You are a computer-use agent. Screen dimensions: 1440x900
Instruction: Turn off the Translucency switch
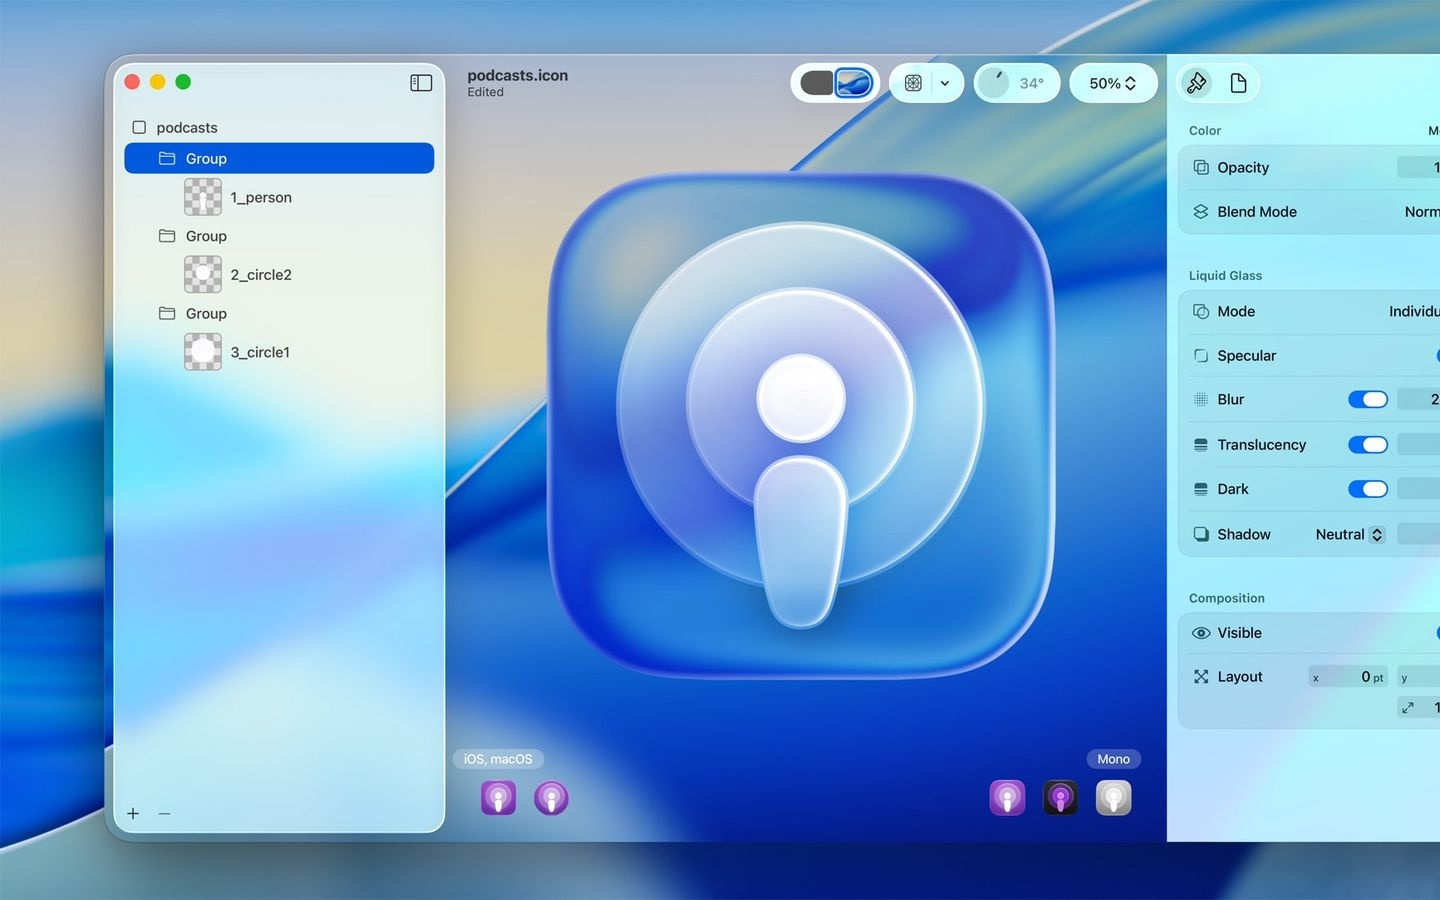click(1367, 445)
